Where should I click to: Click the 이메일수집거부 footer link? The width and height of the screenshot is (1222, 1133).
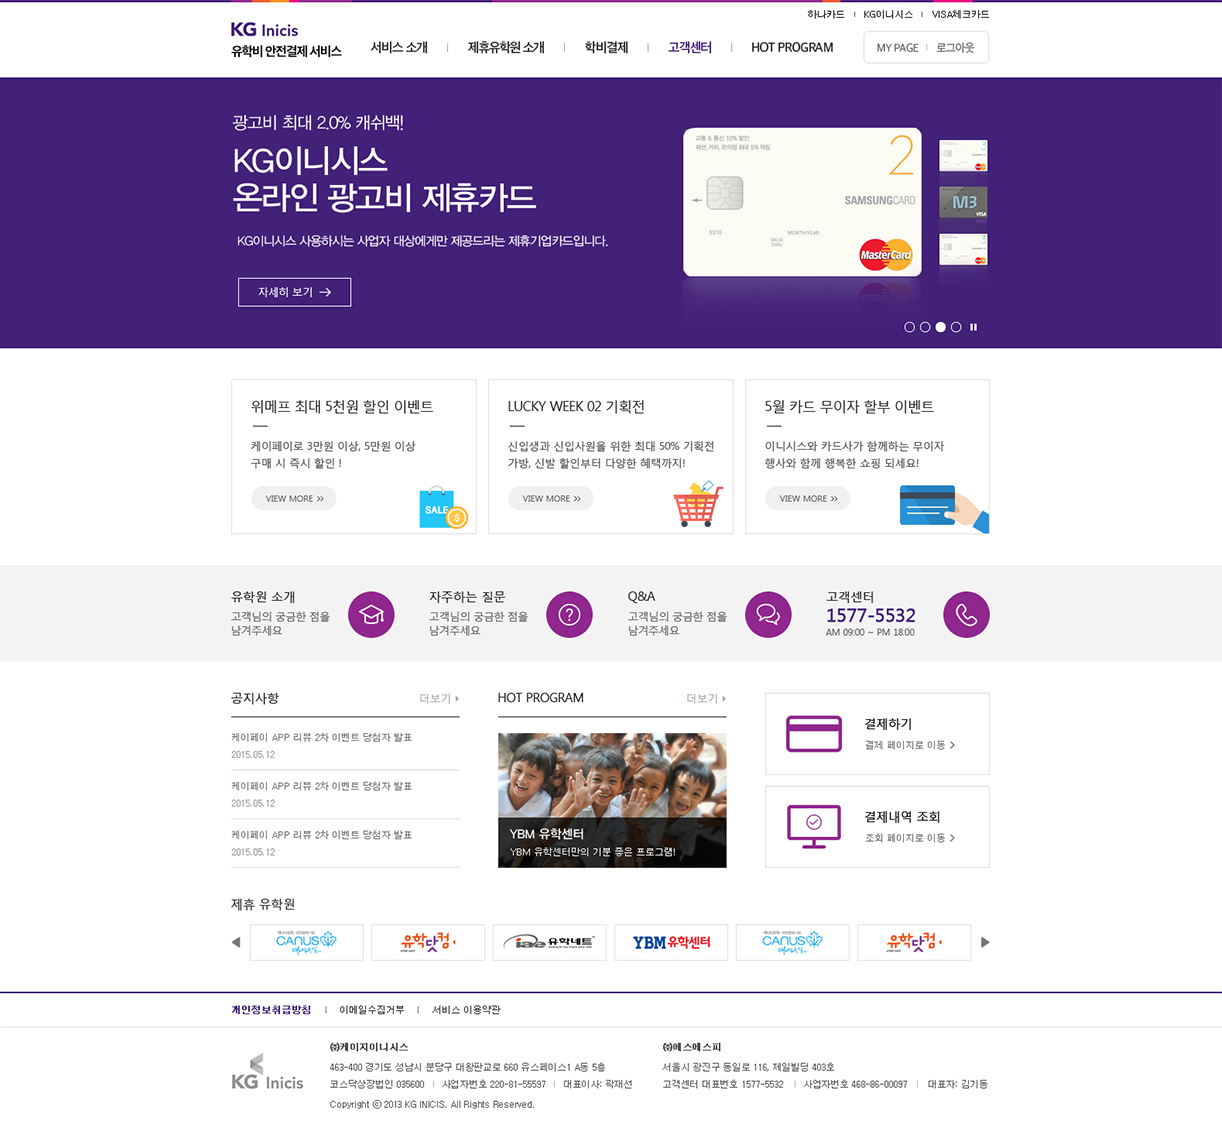coord(372,1010)
